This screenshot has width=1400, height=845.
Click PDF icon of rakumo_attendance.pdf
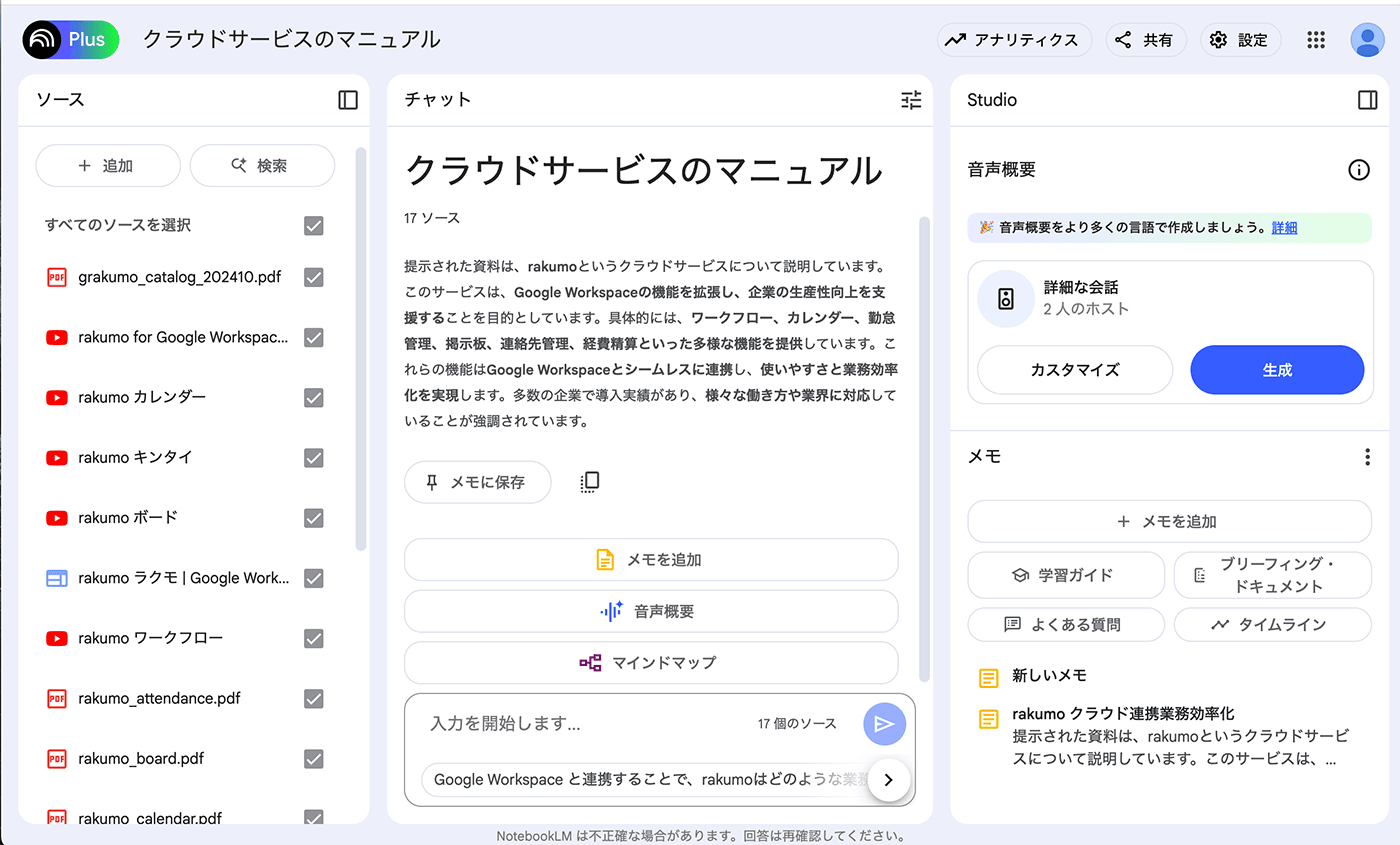[x=57, y=698]
